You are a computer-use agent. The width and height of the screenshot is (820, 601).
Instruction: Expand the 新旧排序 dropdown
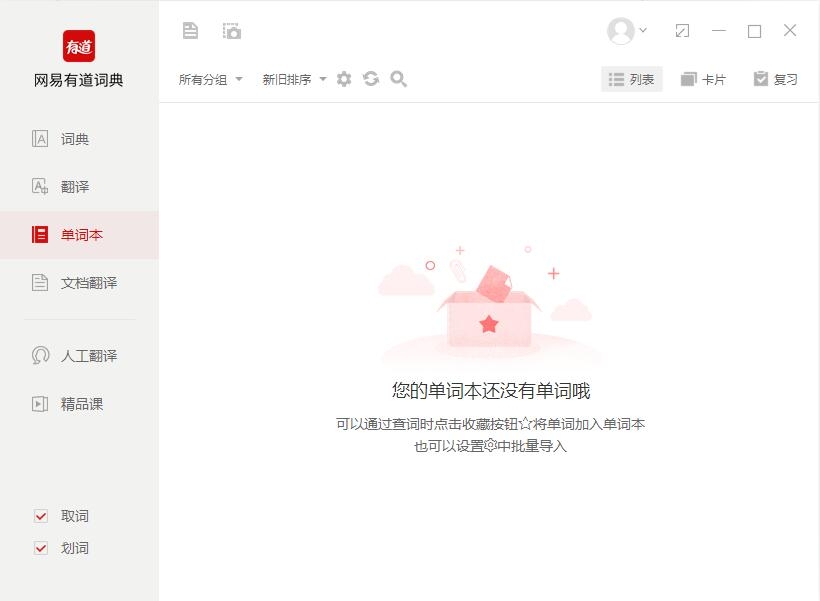tap(294, 80)
